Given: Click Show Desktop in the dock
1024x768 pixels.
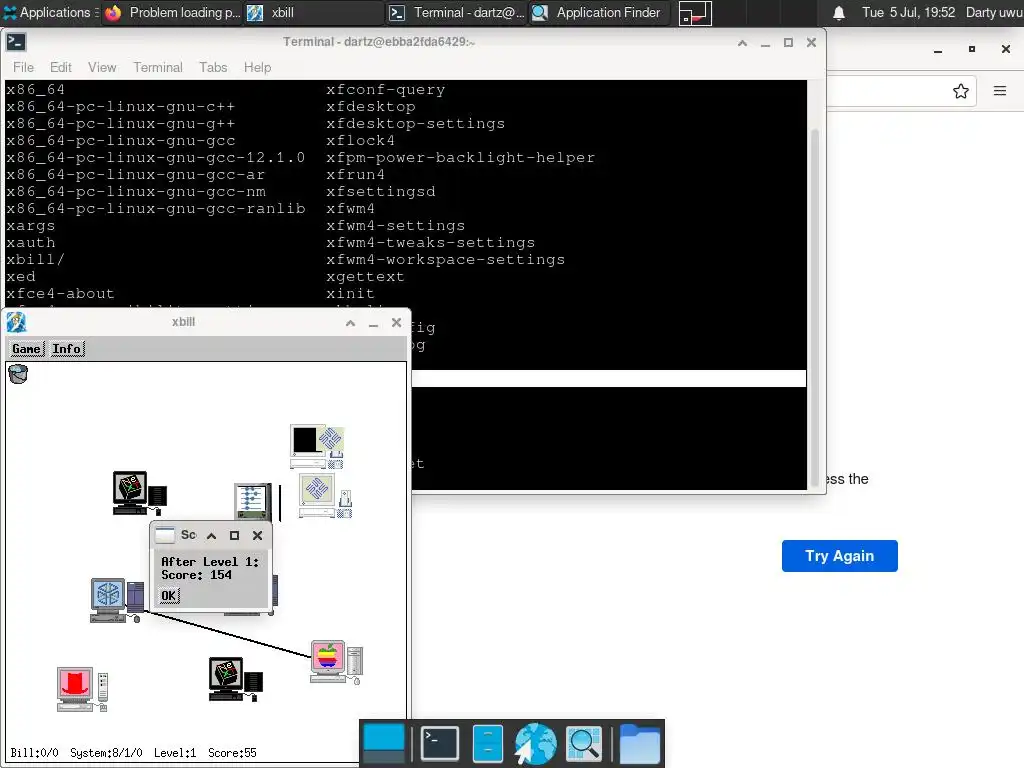Looking at the screenshot, I should [384, 743].
